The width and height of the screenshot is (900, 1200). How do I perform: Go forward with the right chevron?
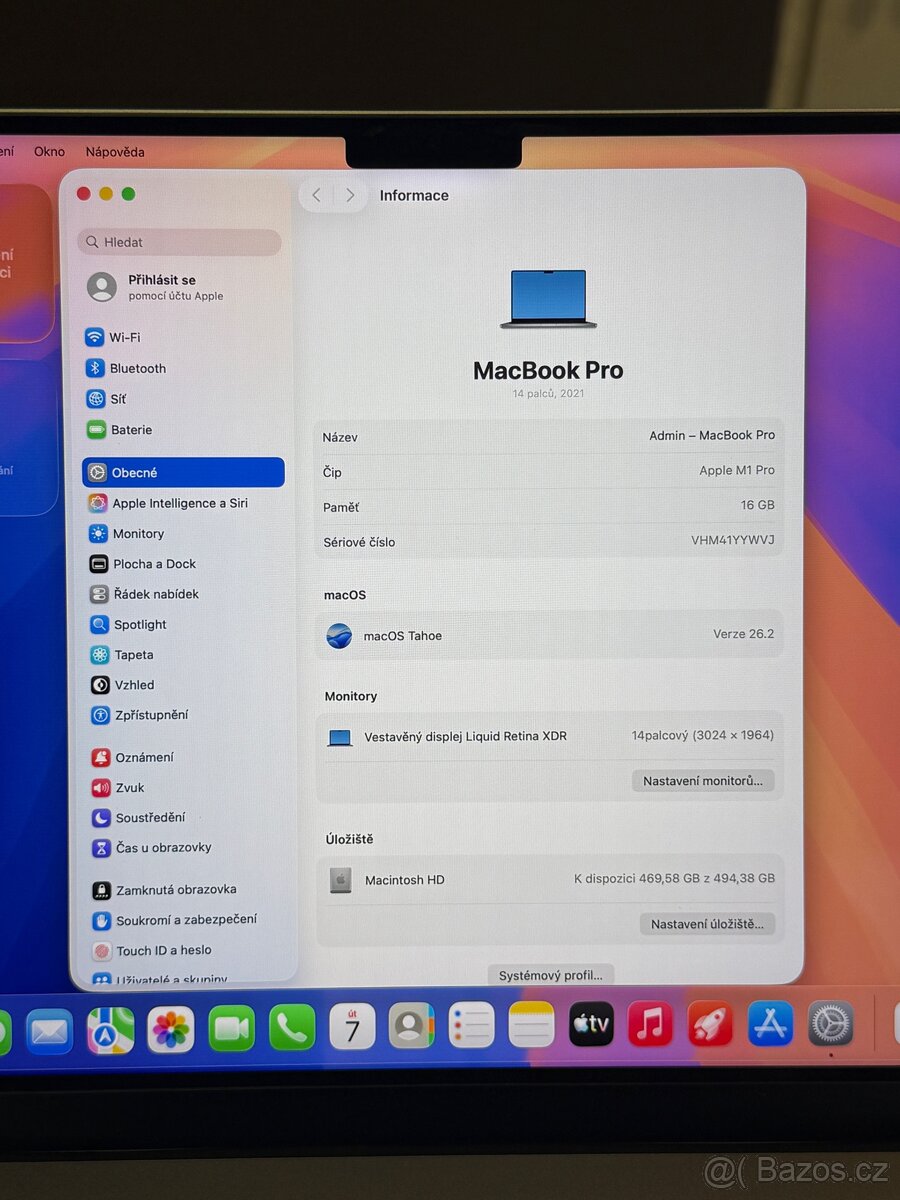click(x=350, y=195)
